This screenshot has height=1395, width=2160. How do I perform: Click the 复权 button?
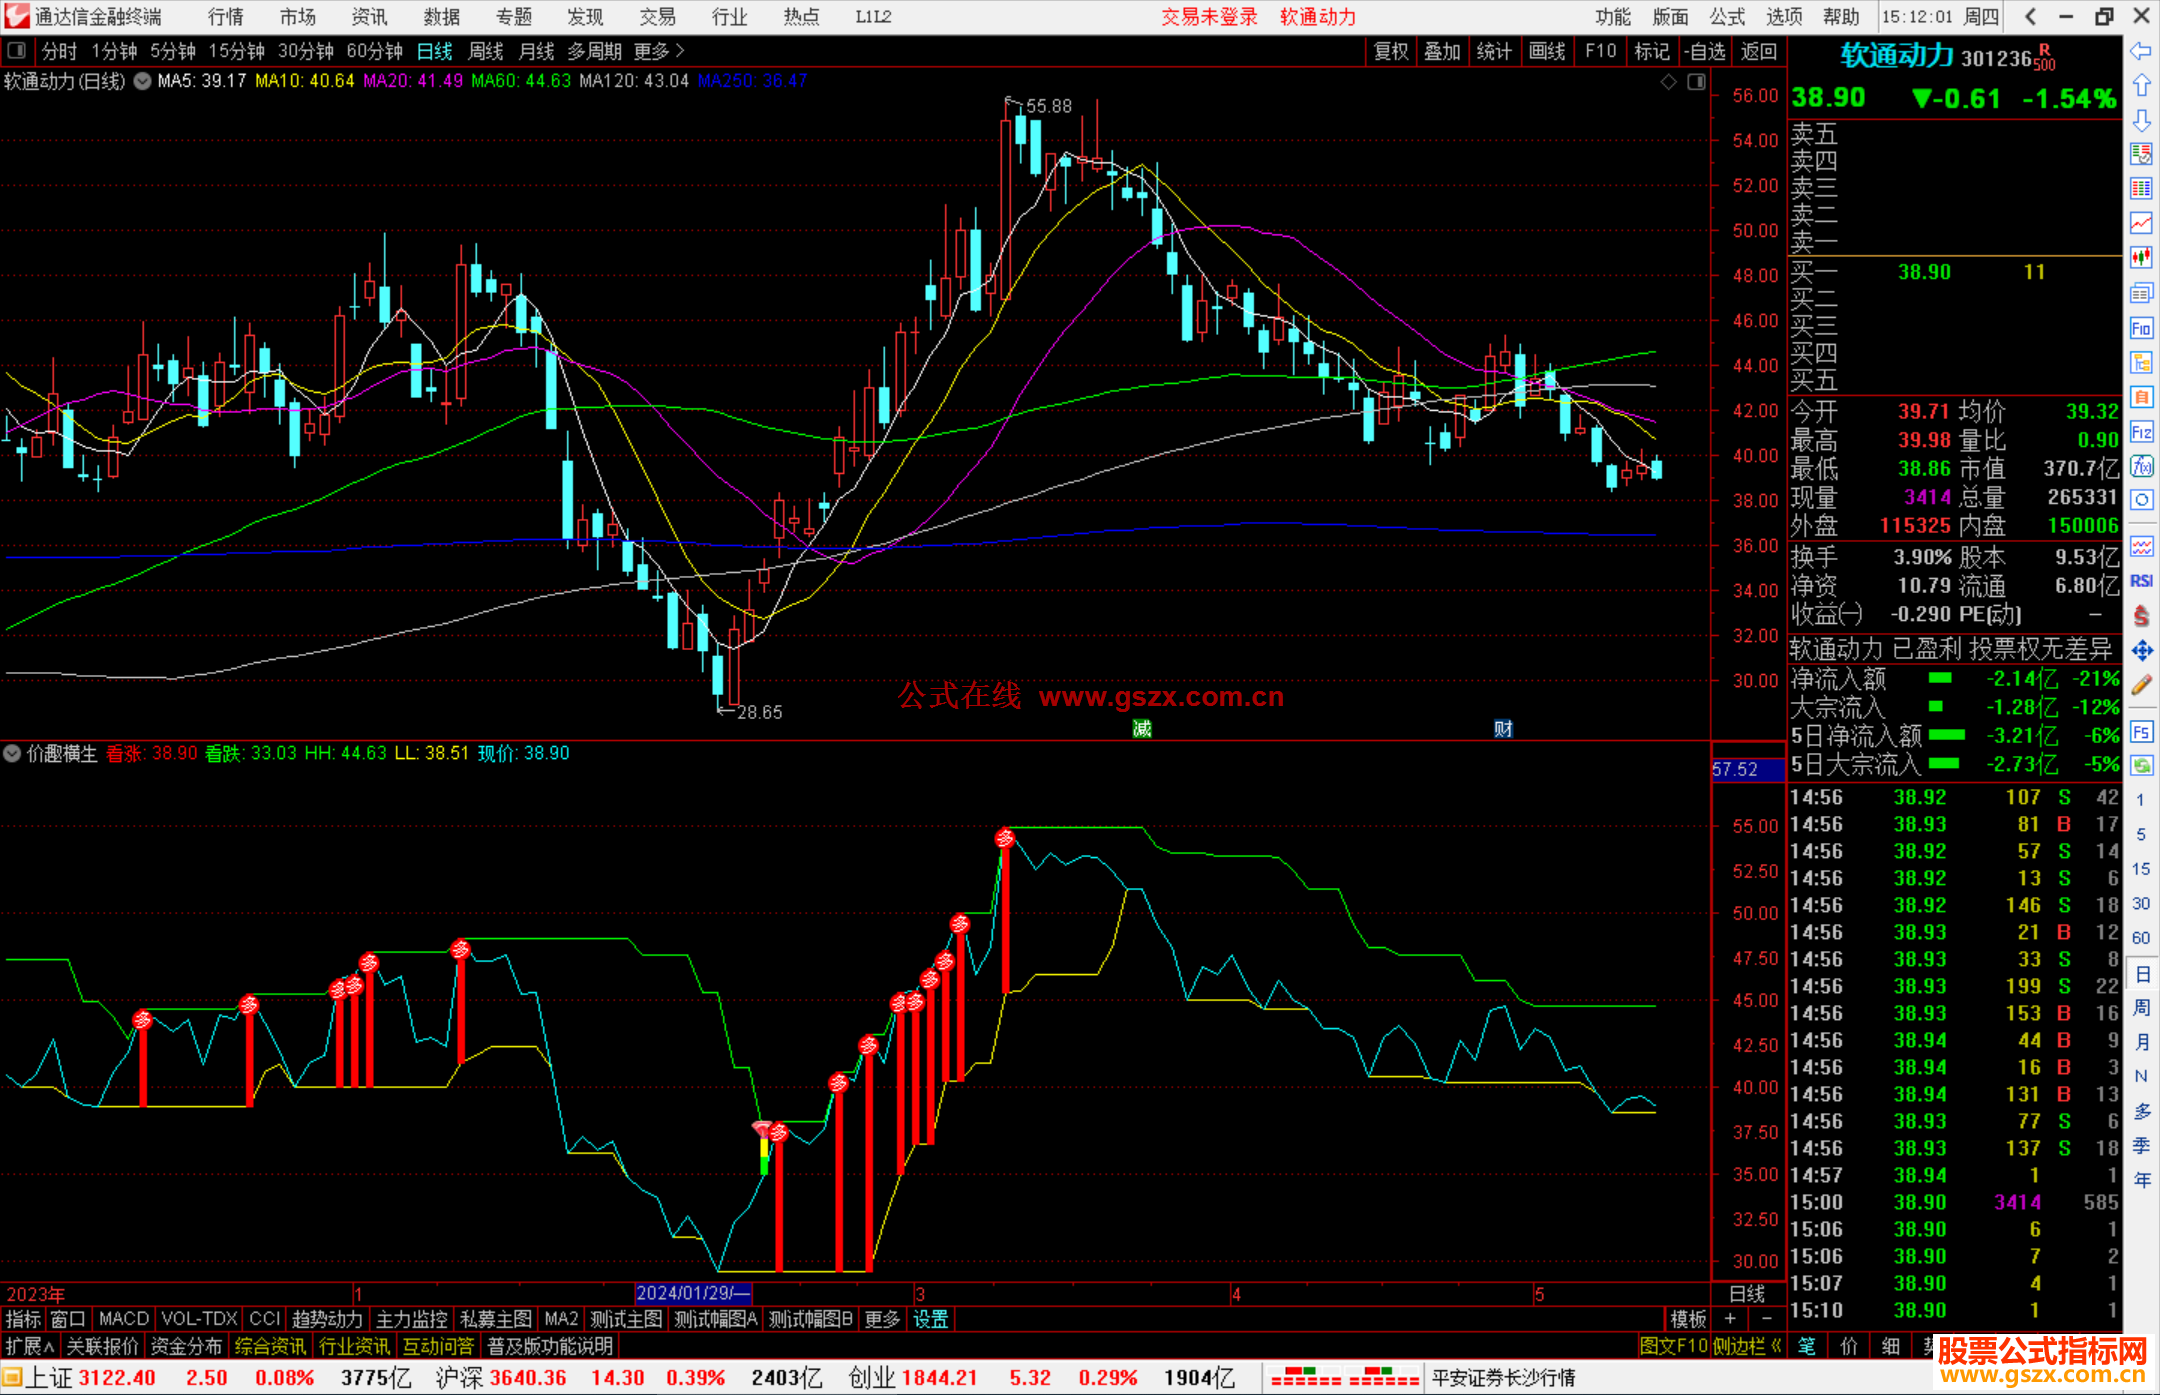tap(1390, 51)
